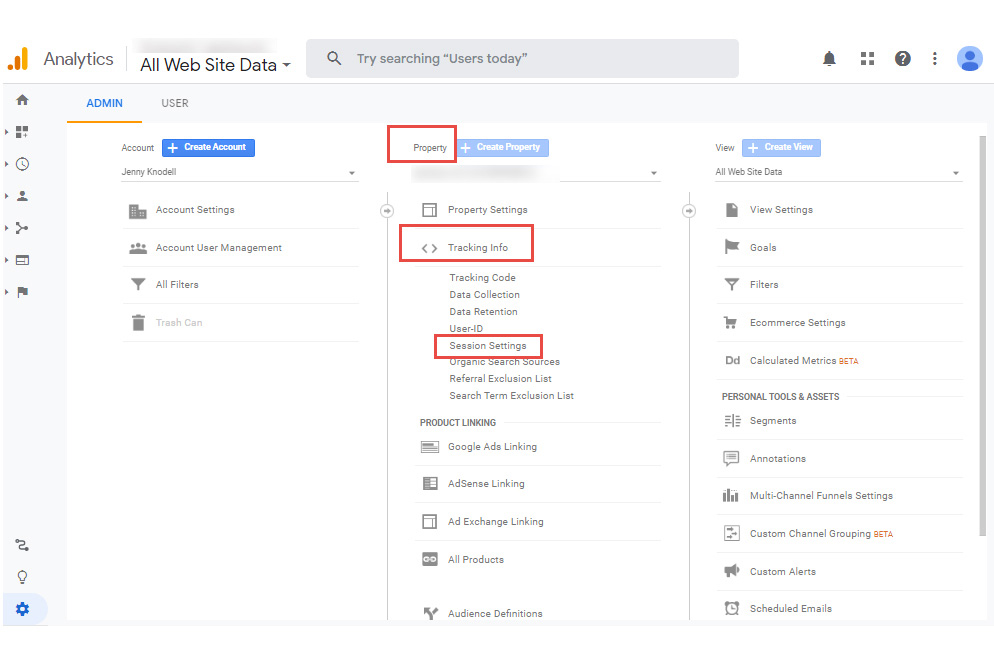
Task: Click the Segments icon
Action: [732, 421]
